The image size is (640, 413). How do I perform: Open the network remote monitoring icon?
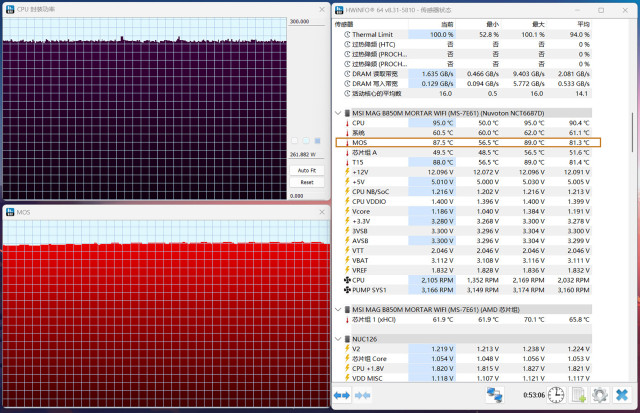[x=494, y=395]
